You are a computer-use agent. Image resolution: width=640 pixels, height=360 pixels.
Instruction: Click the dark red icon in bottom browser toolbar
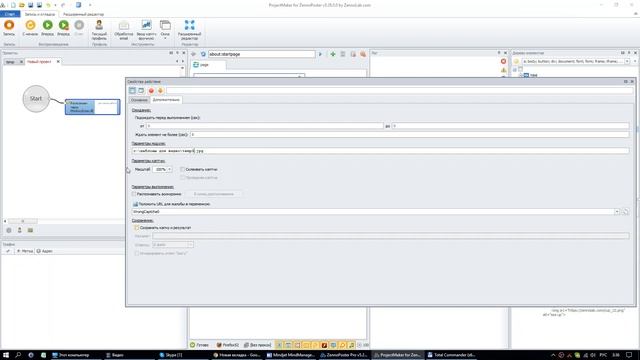(x=324, y=345)
